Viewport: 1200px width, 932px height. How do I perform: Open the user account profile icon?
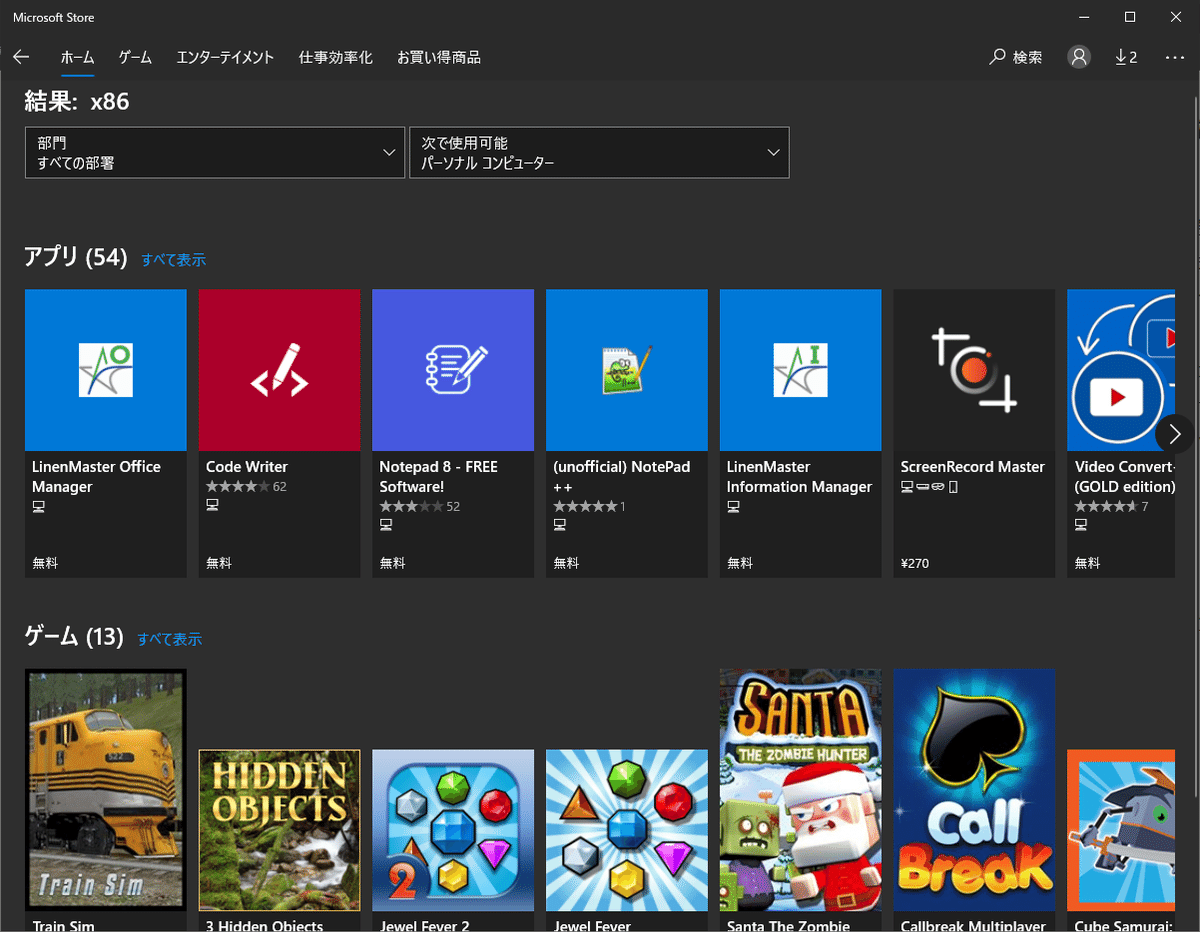[1079, 57]
